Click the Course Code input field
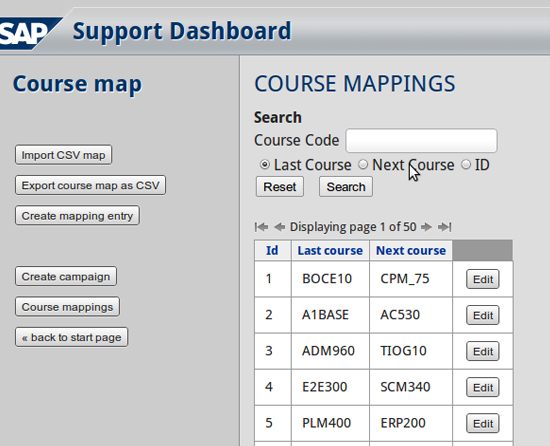The width and height of the screenshot is (550, 446). (x=421, y=141)
